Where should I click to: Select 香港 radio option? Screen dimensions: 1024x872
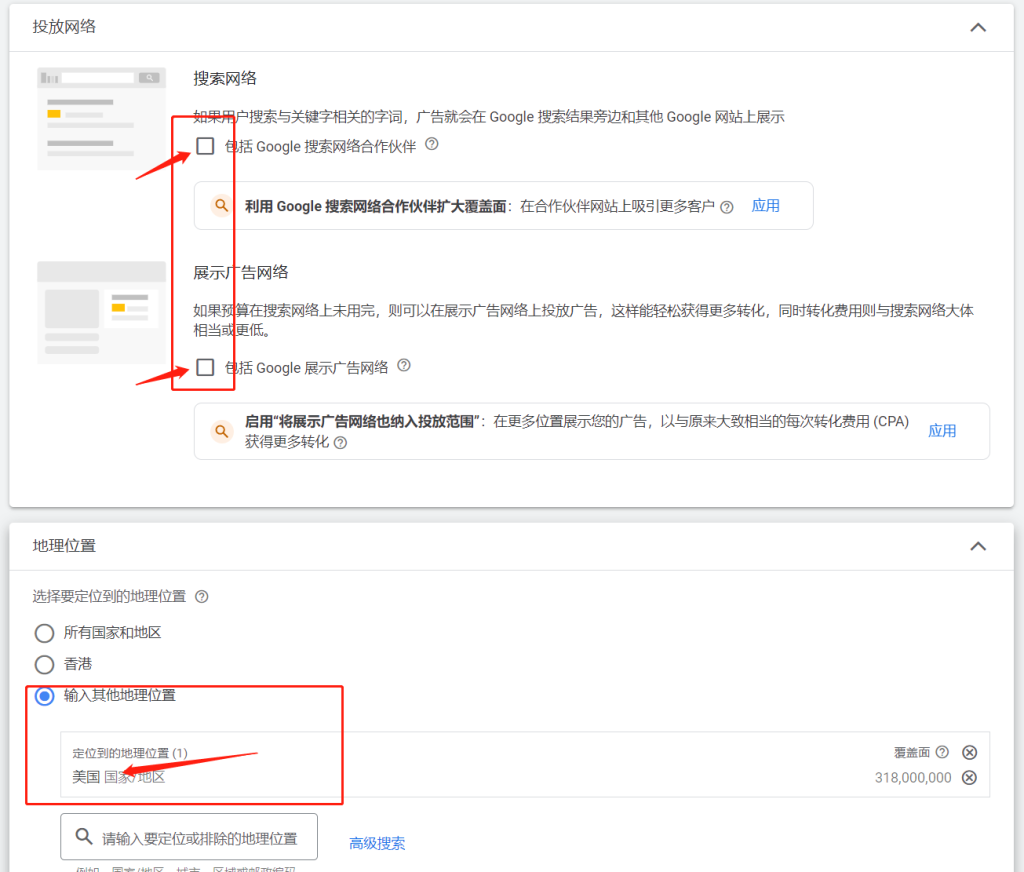coord(44,664)
